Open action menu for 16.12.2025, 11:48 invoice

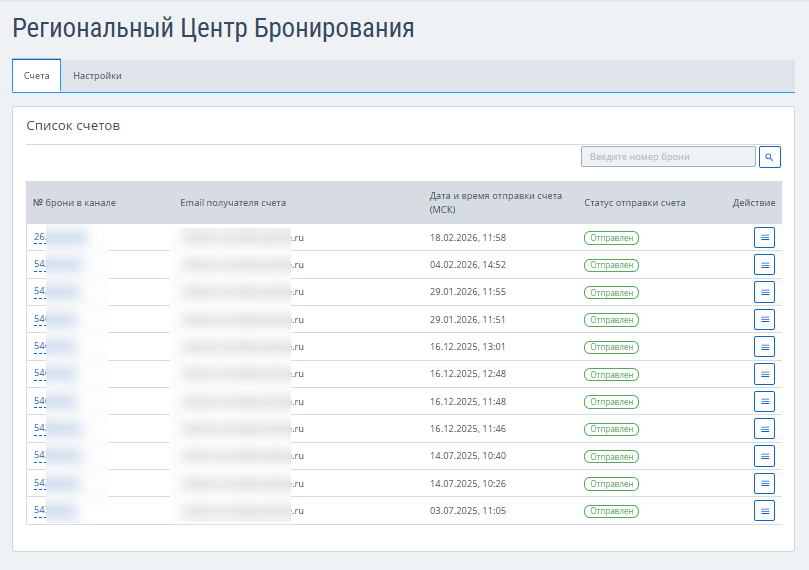pos(764,401)
